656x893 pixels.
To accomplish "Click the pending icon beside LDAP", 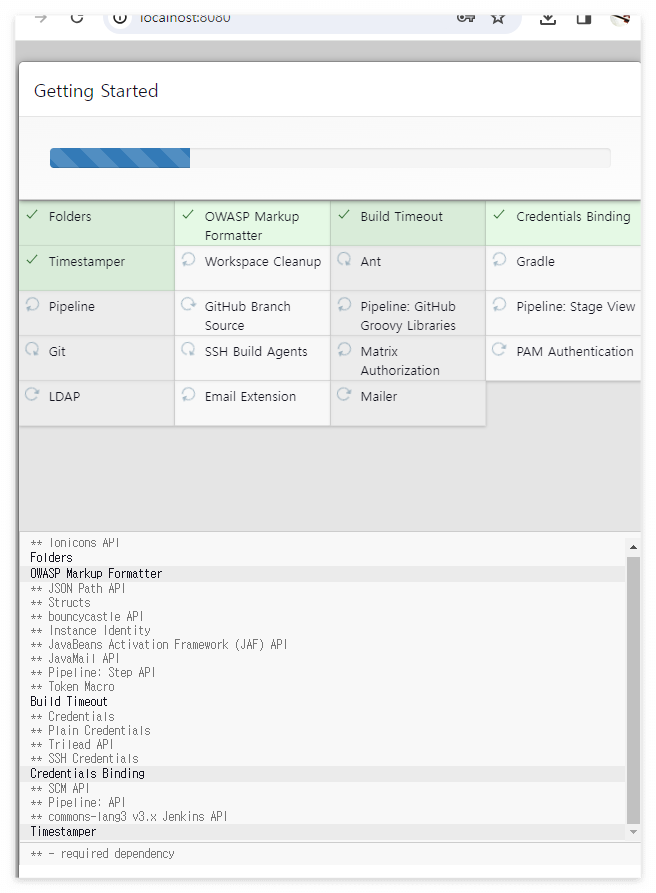I will click(32, 394).
